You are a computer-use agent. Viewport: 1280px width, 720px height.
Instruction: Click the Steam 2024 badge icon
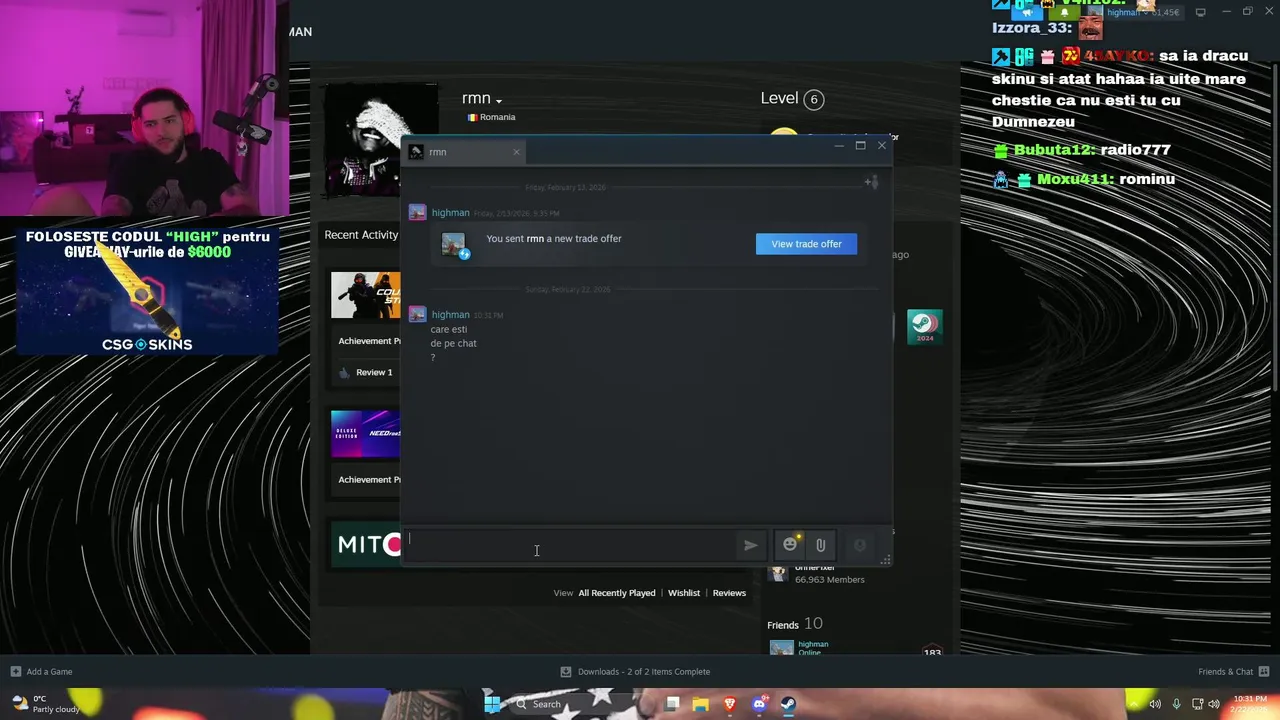pos(925,326)
